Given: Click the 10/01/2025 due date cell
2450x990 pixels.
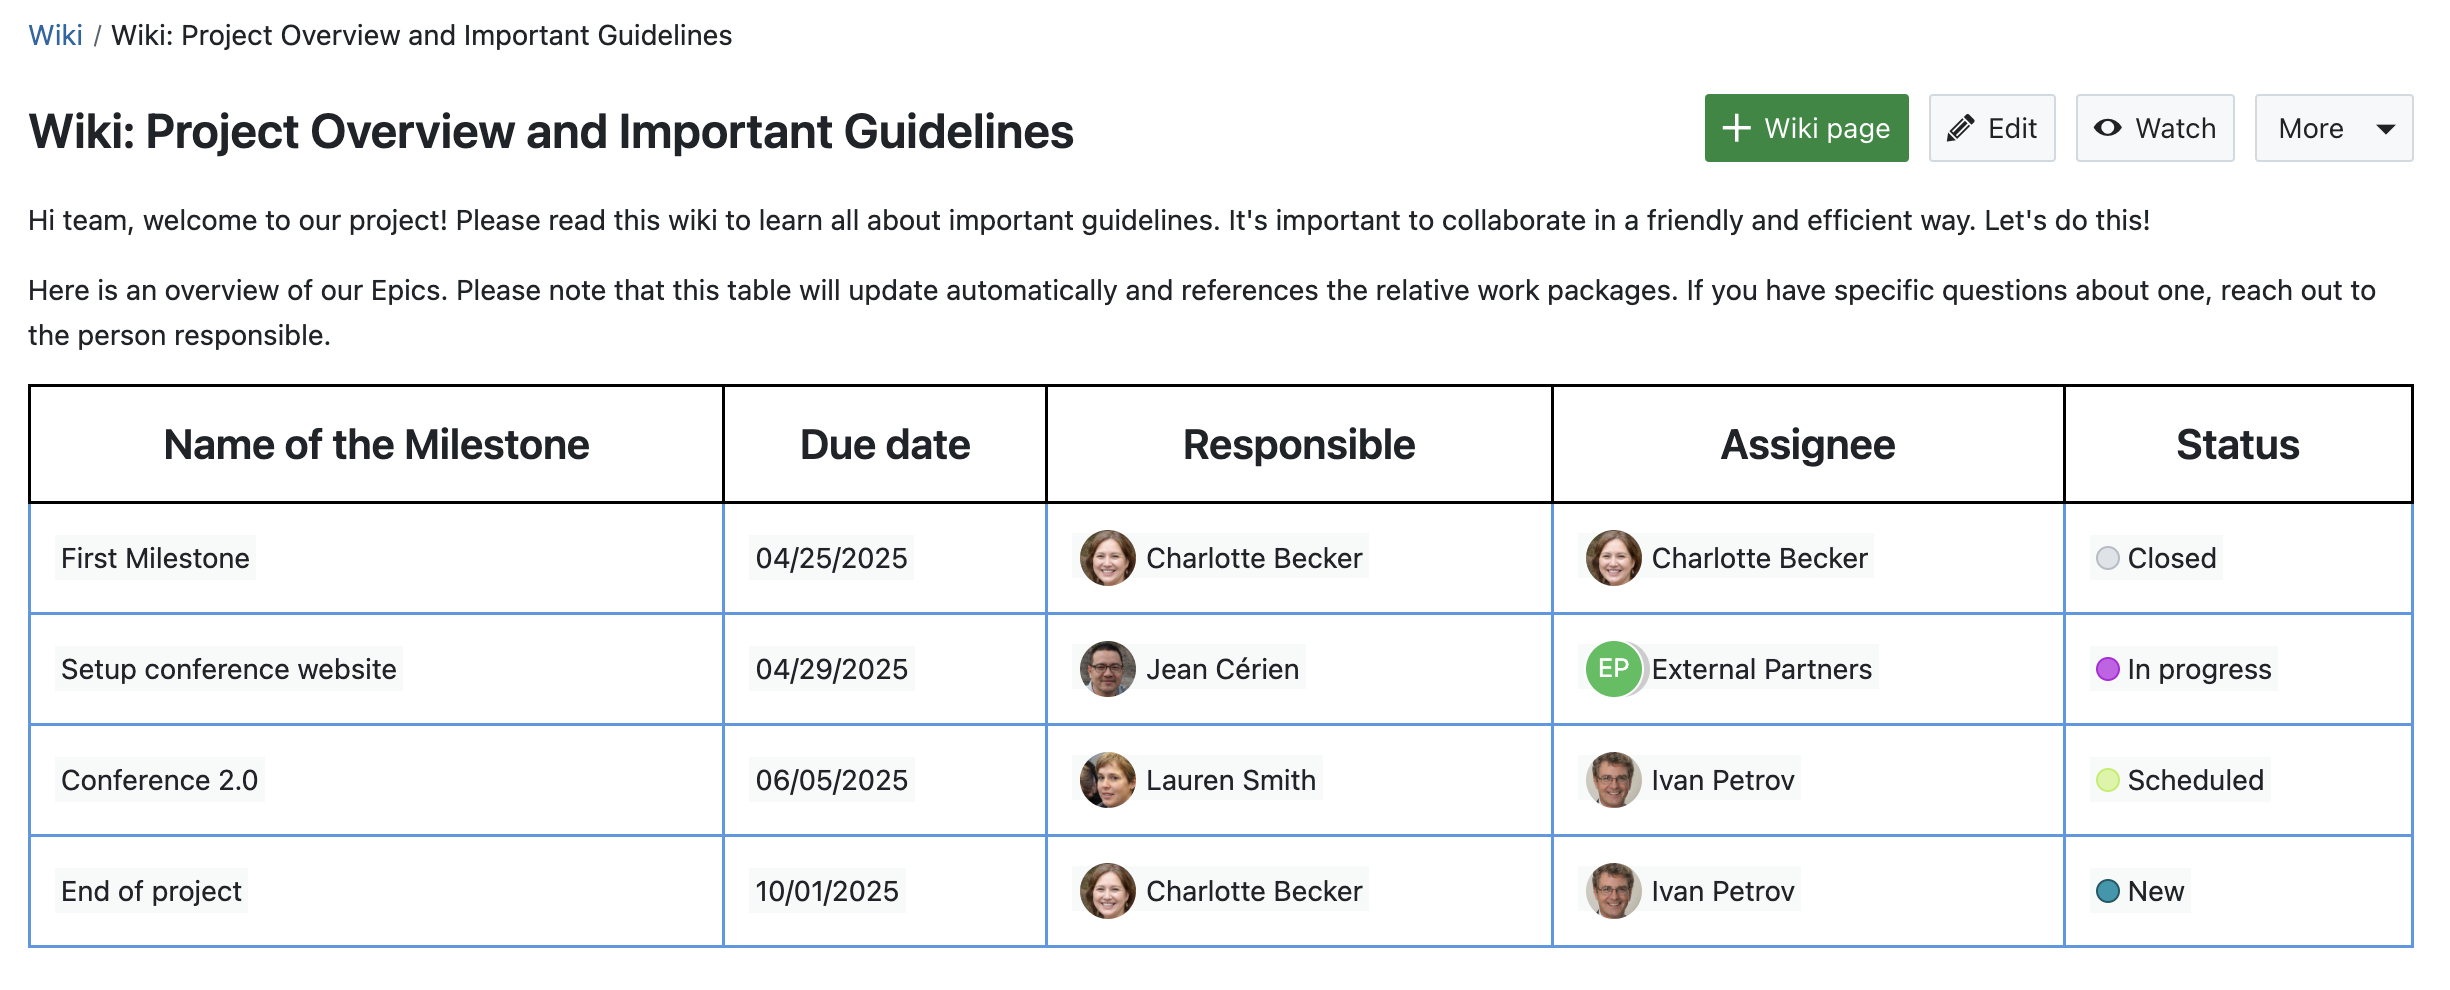Looking at the screenshot, I should pyautogui.click(x=827, y=891).
